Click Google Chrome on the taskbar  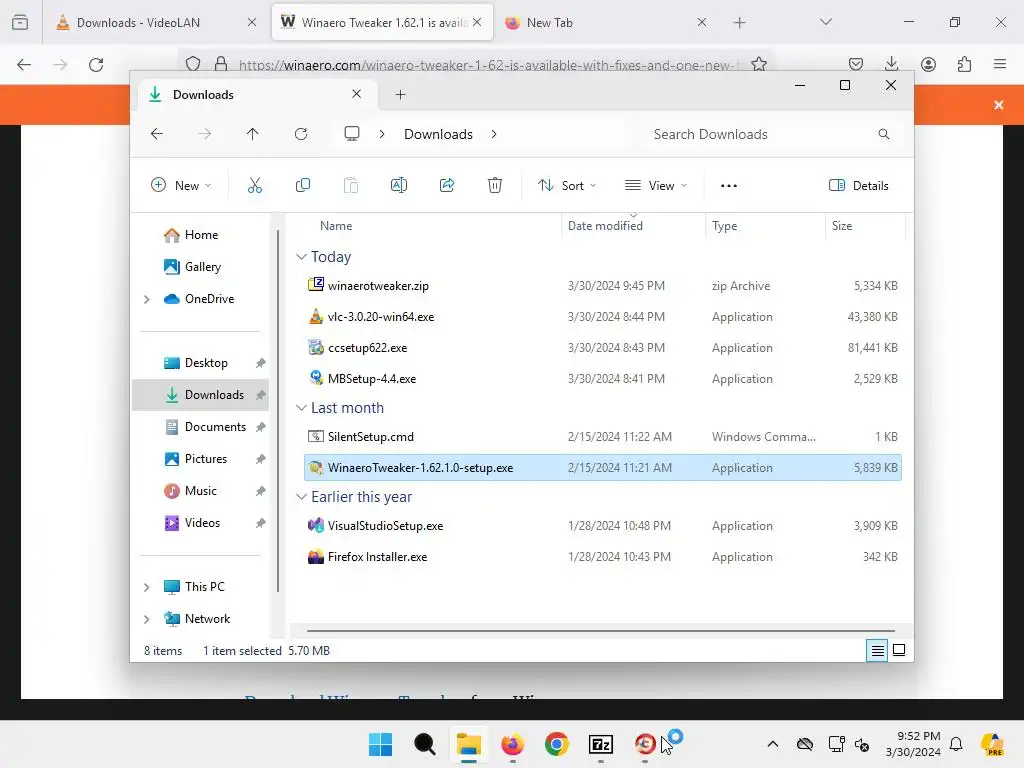click(x=556, y=744)
